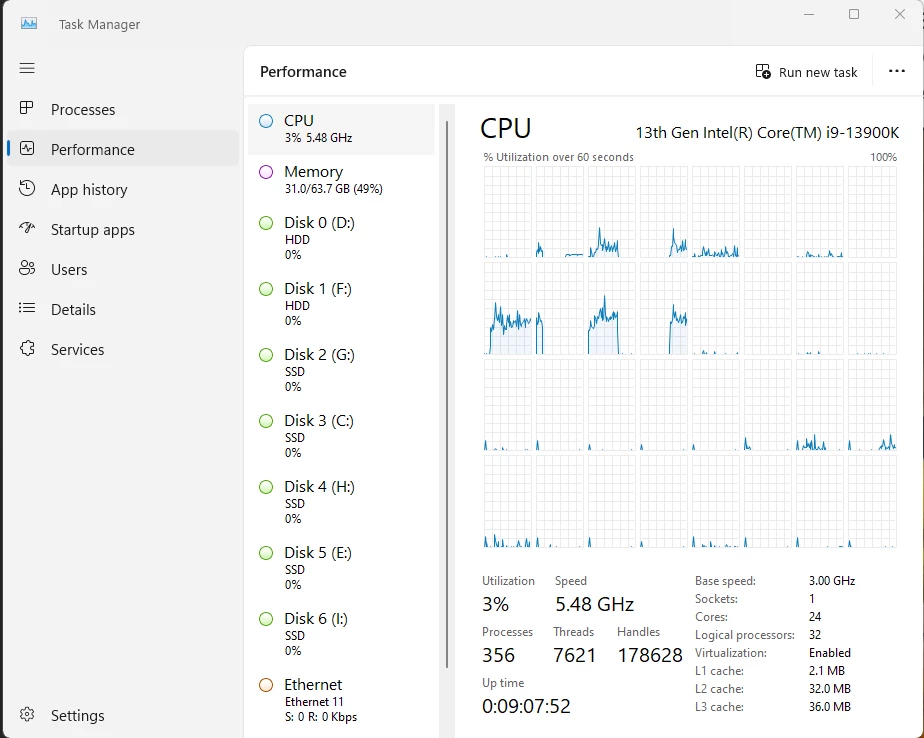Open the hamburger navigation menu
Image resolution: width=924 pixels, height=738 pixels.
tap(27, 68)
